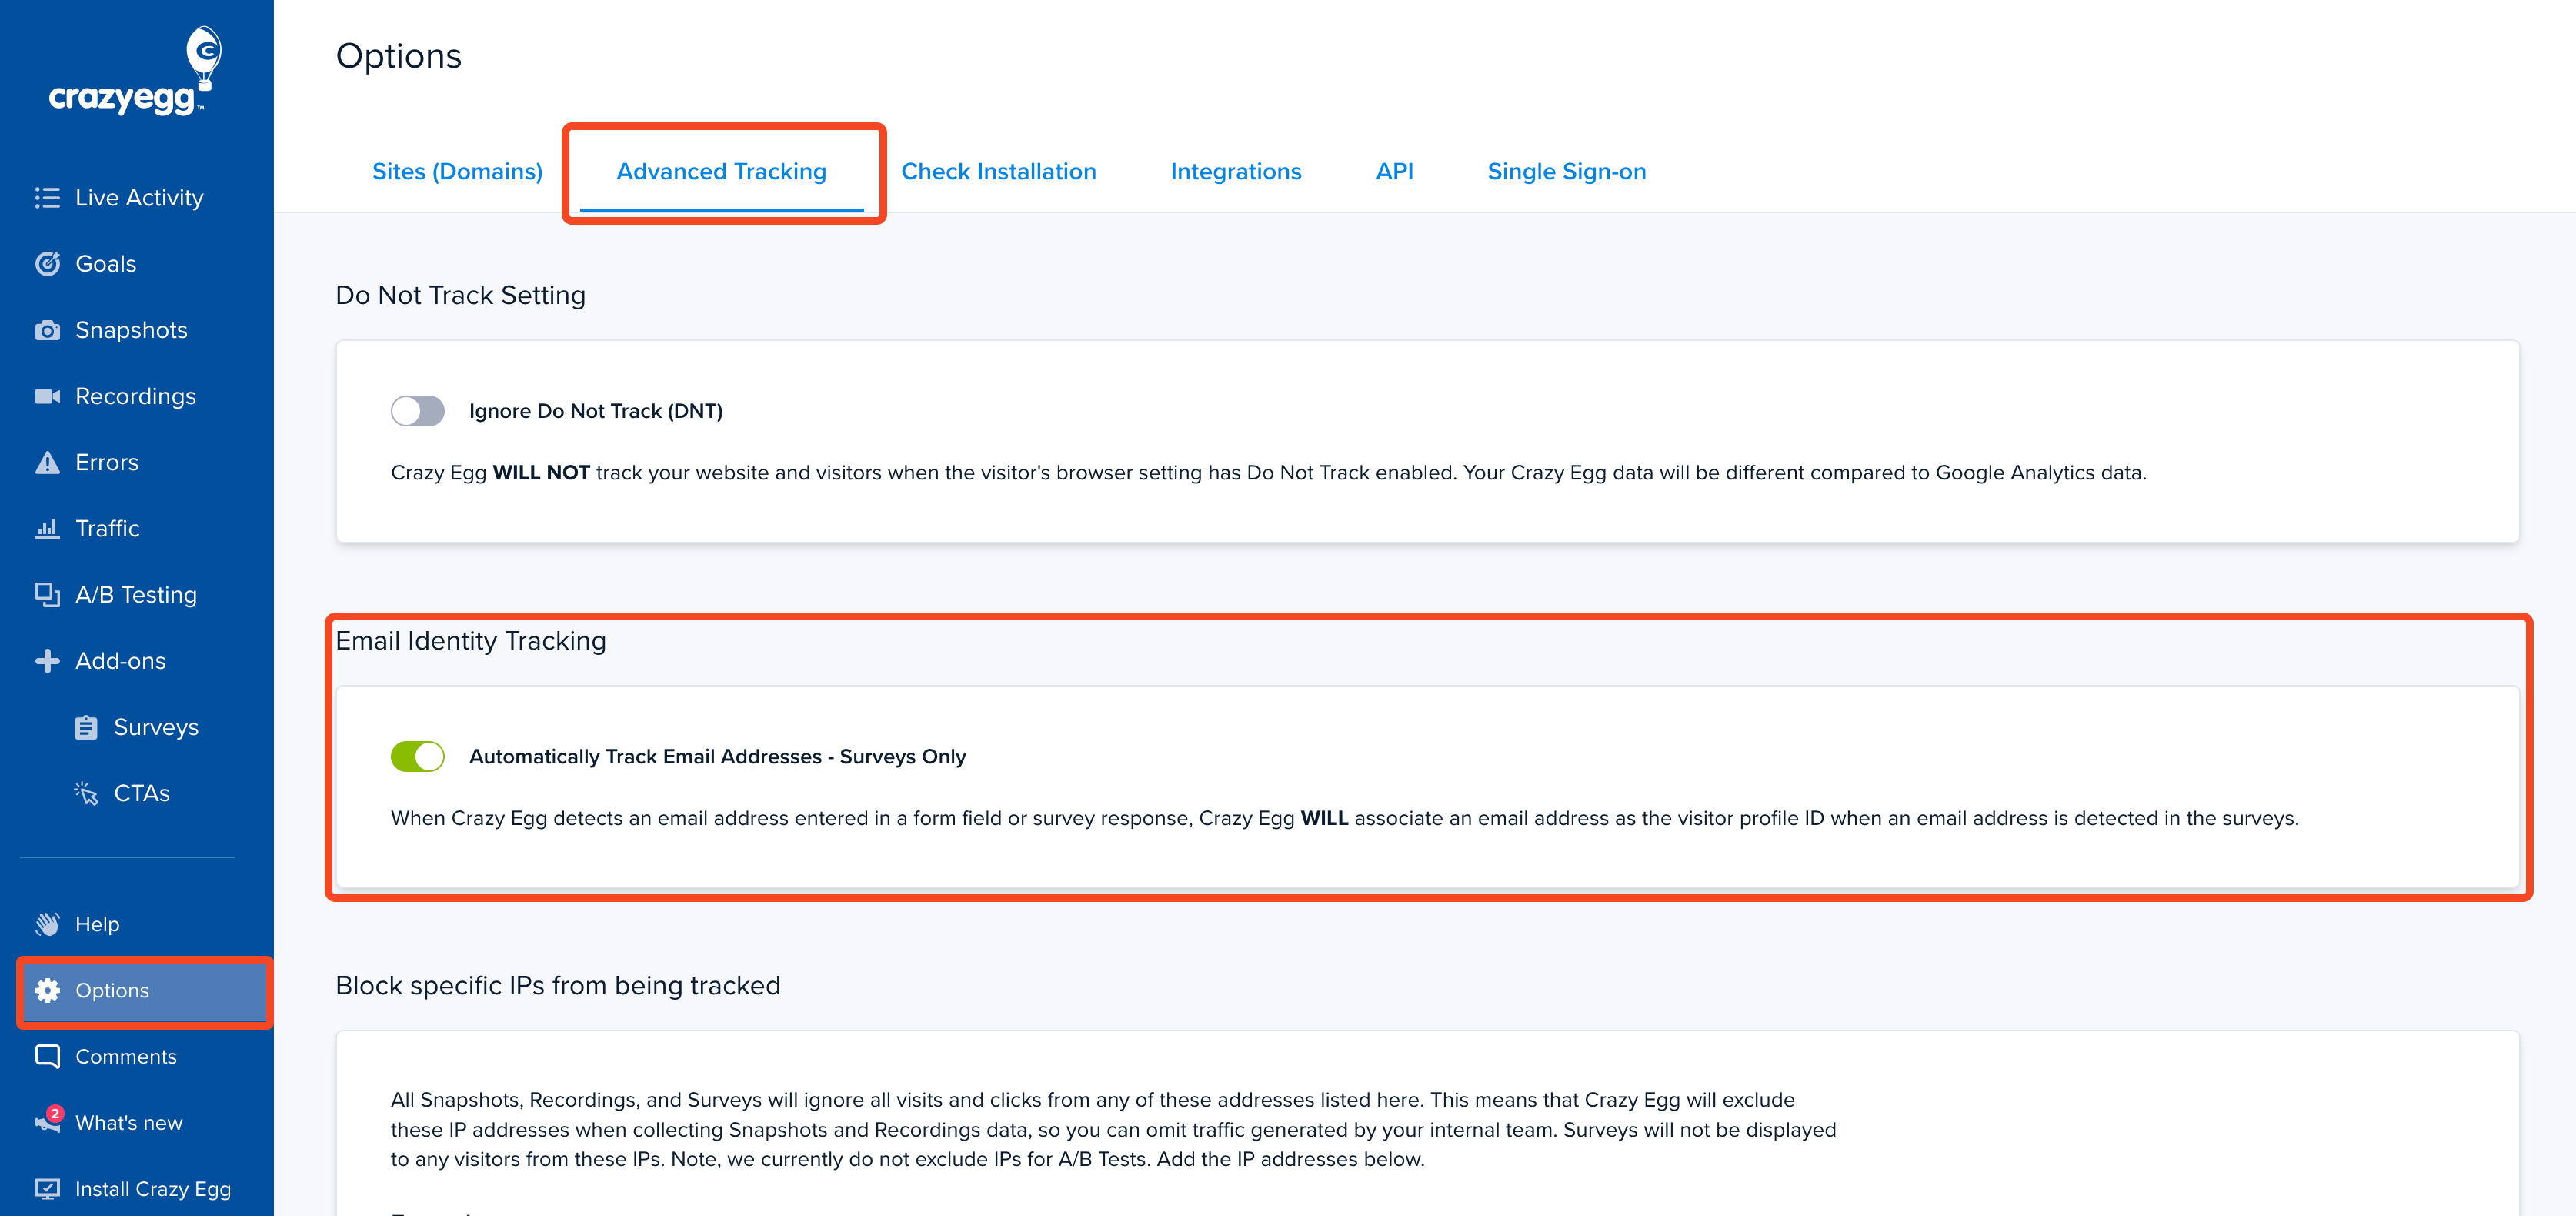
Task: Select the Integrations tab
Action: (1236, 172)
